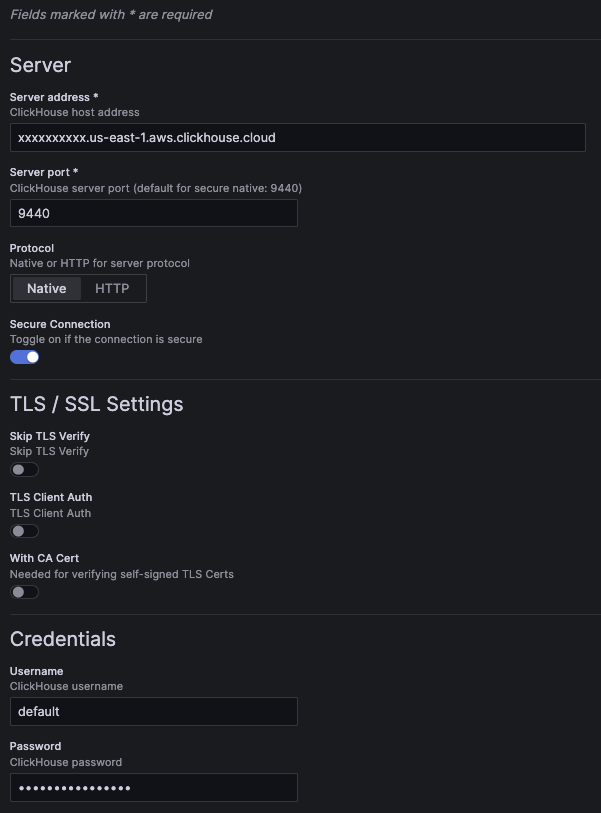Disable the Secure Connection toggle

(24, 356)
